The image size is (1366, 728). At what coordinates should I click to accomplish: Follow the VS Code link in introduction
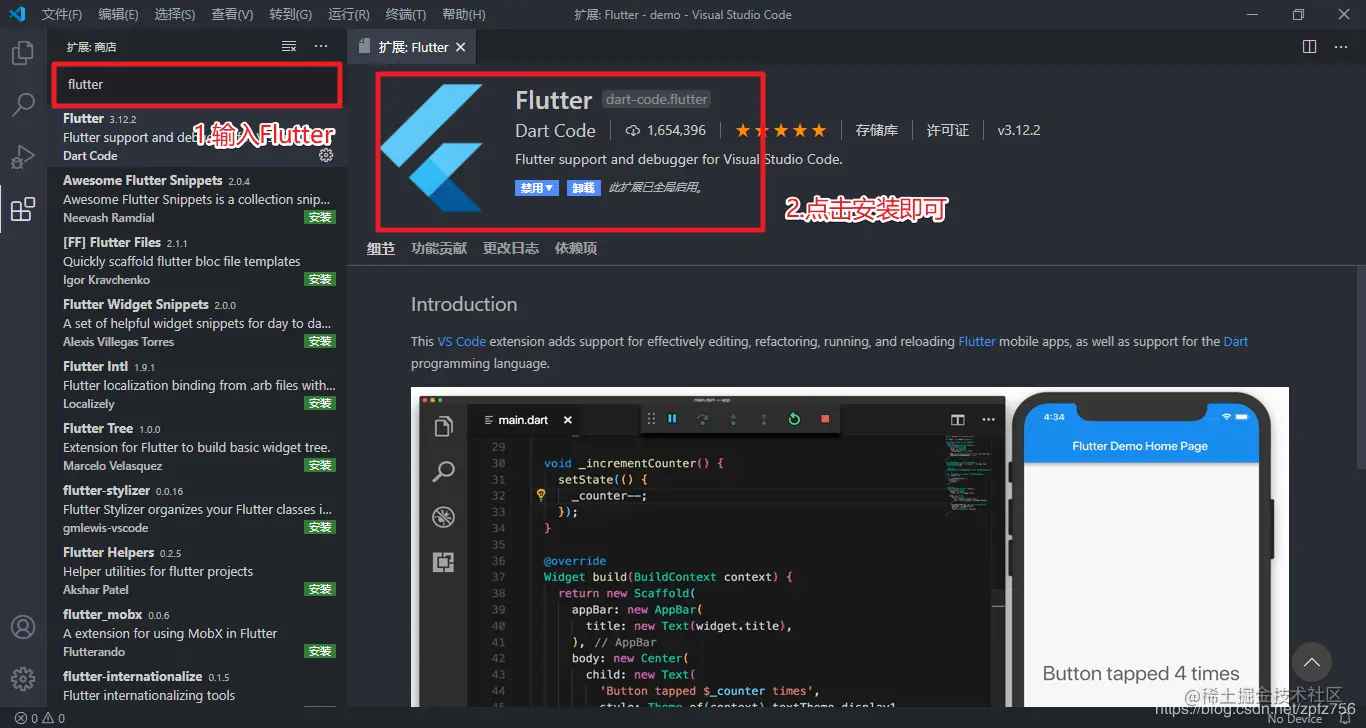point(462,341)
